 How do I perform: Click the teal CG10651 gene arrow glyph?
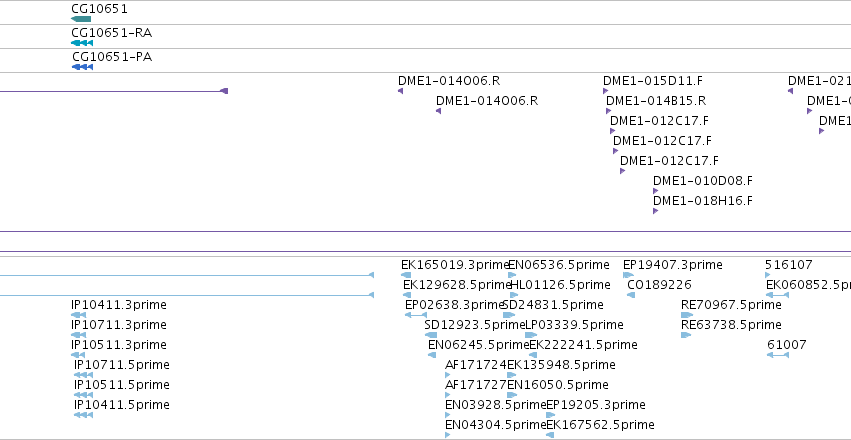coord(81,19)
